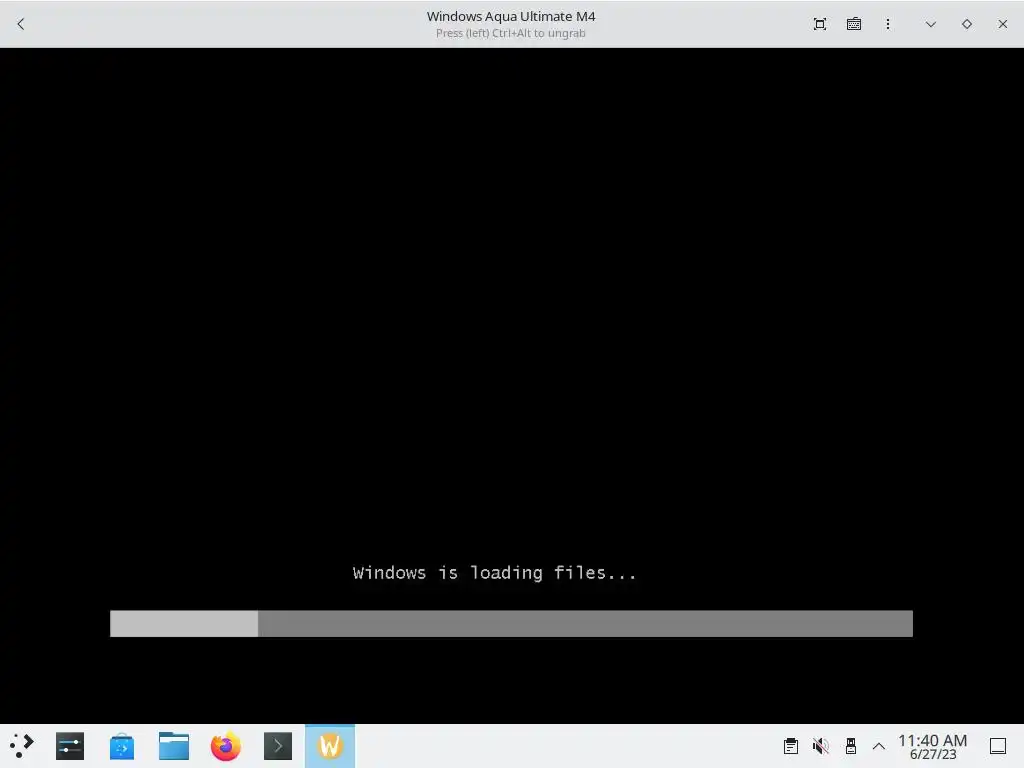Open clipboard tray icon
Screen dimensions: 1024x768
point(791,746)
